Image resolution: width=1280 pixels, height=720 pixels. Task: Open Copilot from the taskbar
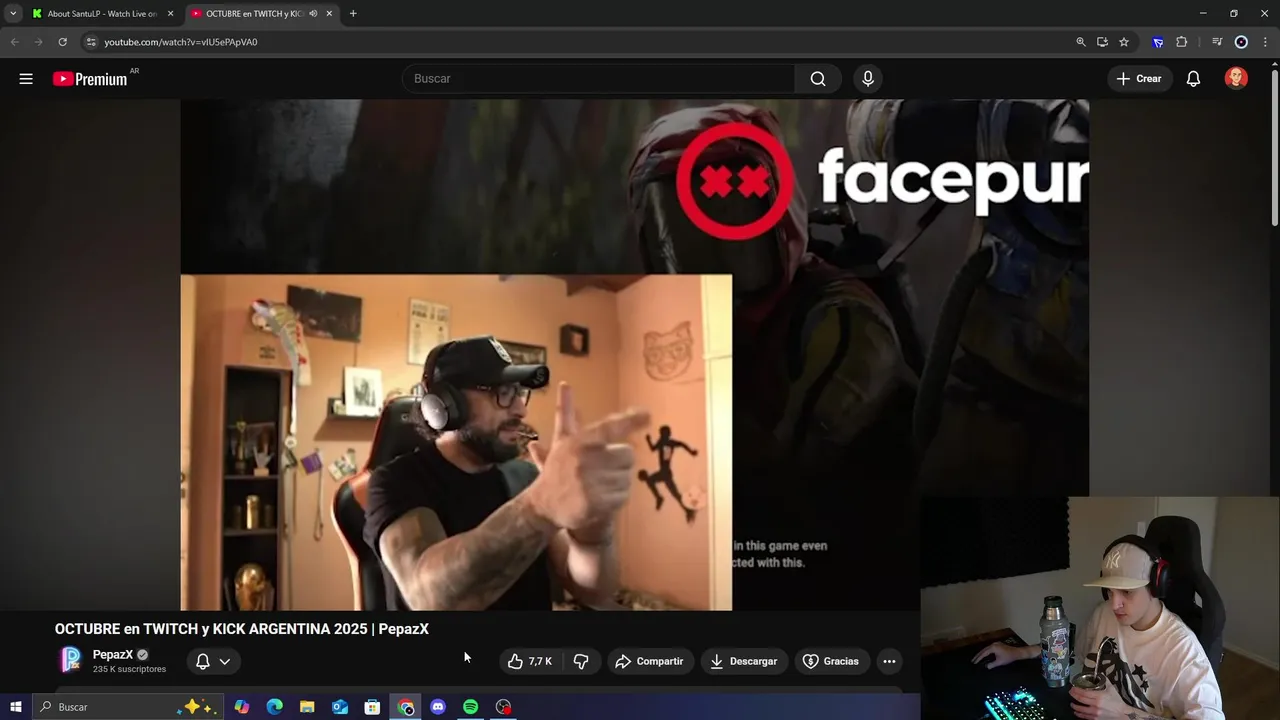pyautogui.click(x=242, y=707)
